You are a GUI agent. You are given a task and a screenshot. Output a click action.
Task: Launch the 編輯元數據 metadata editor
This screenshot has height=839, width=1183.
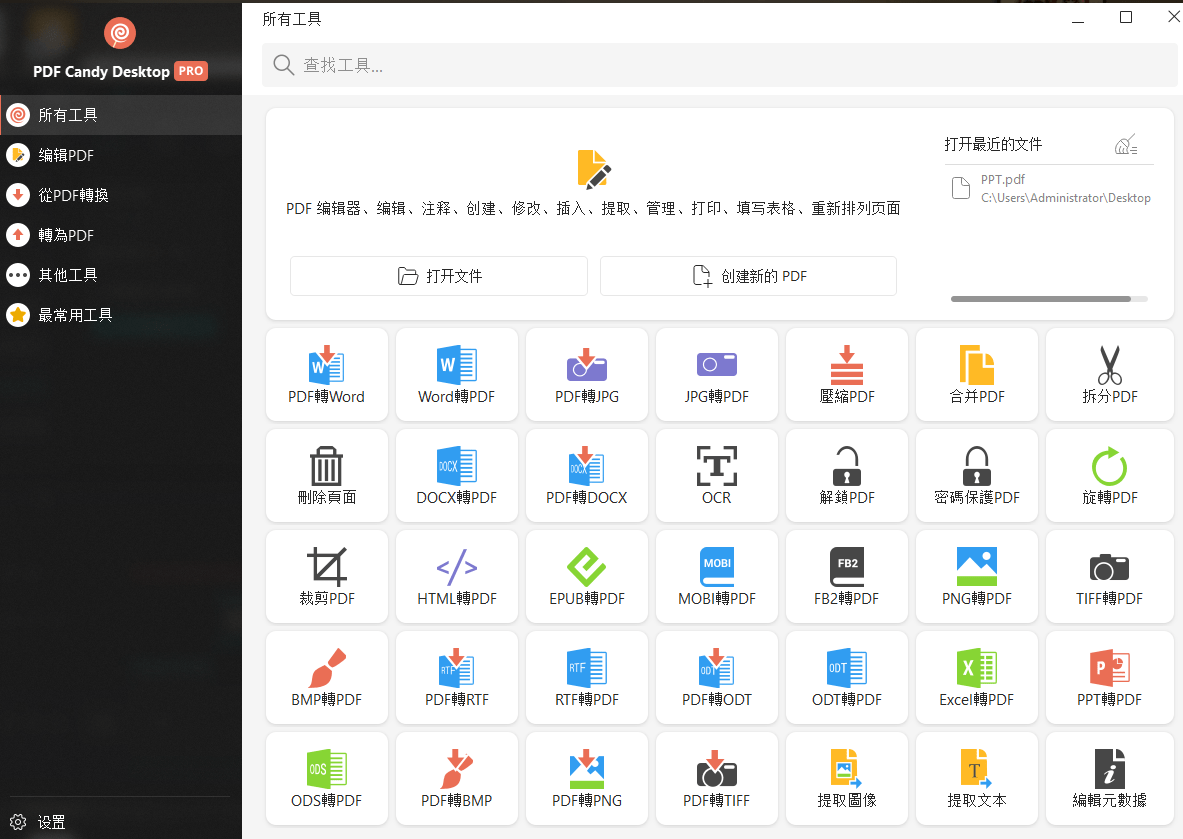(x=1109, y=778)
